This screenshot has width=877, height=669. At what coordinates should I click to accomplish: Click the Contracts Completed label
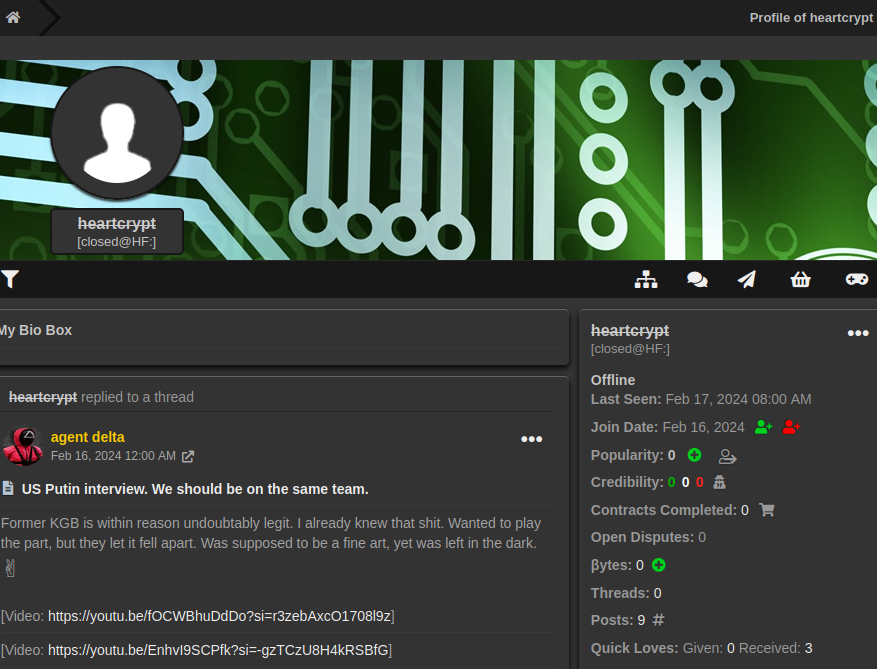pyautogui.click(x=664, y=510)
